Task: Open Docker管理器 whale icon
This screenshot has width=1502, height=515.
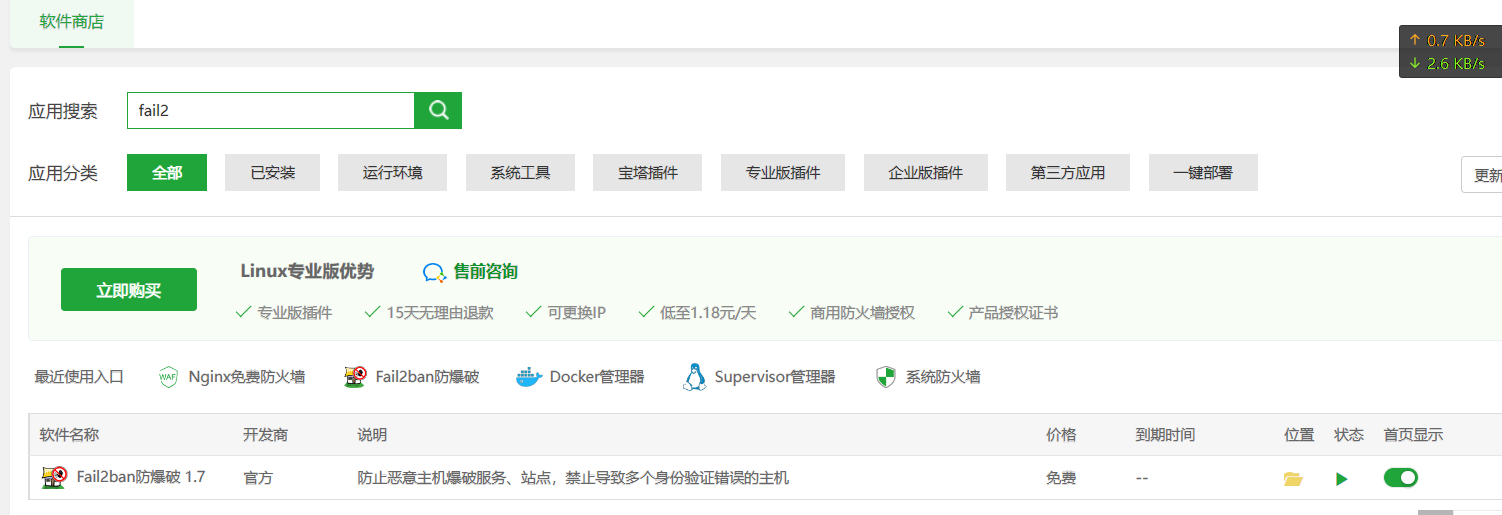Action: point(529,377)
